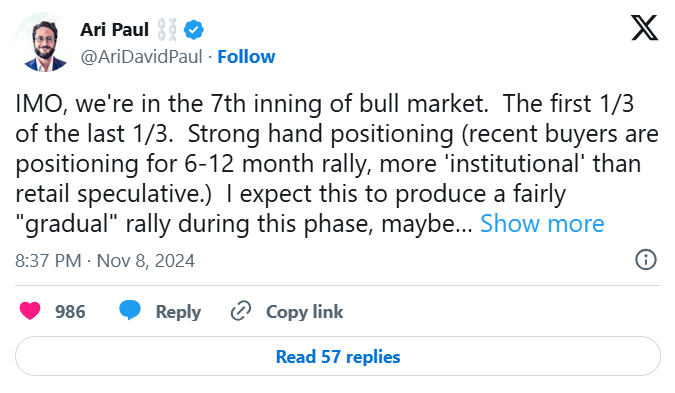Click the Nov 8, 2024 date
The width and height of the screenshot is (675, 393).
[146, 261]
